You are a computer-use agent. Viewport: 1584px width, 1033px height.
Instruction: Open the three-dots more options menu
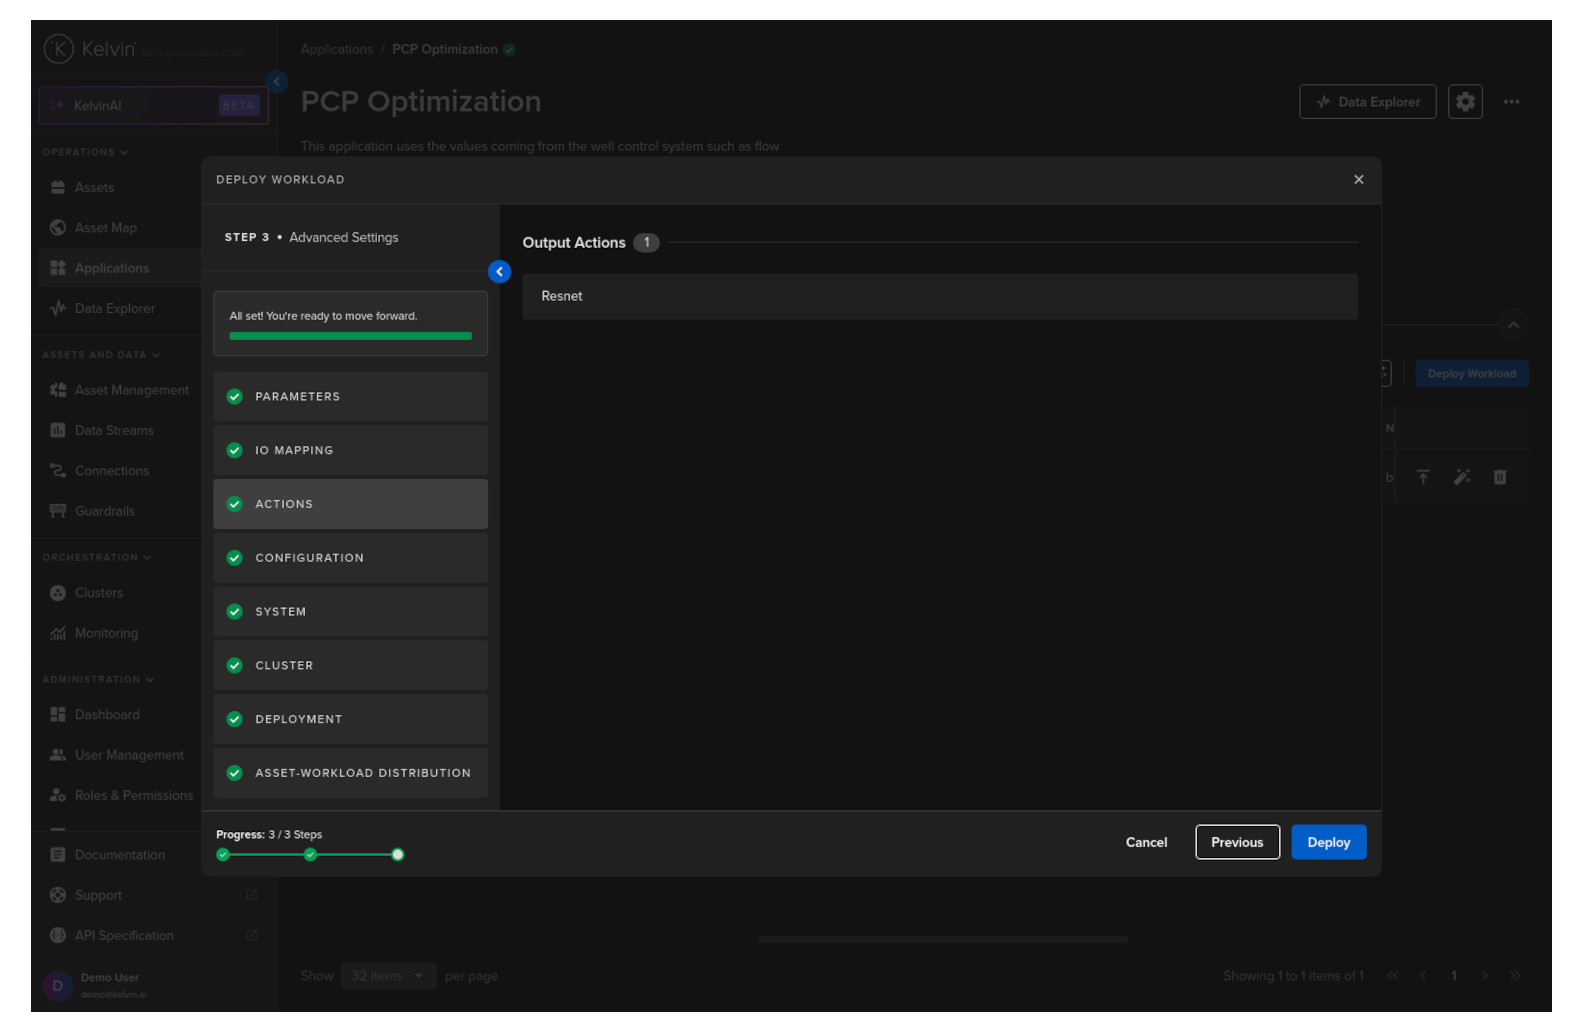pos(1511,102)
